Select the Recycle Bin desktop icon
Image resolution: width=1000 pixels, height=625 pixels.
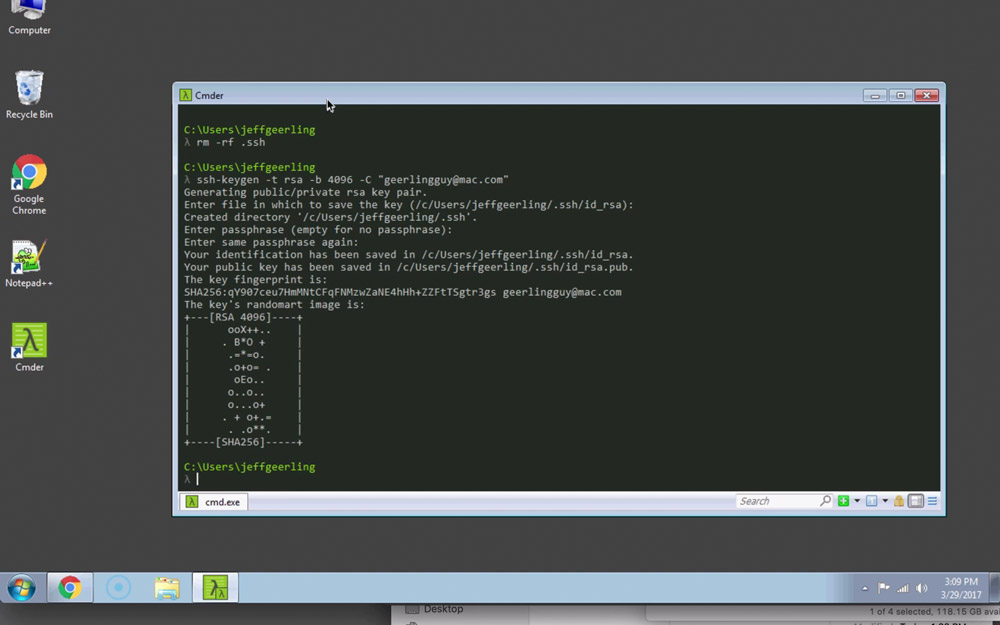click(29, 94)
